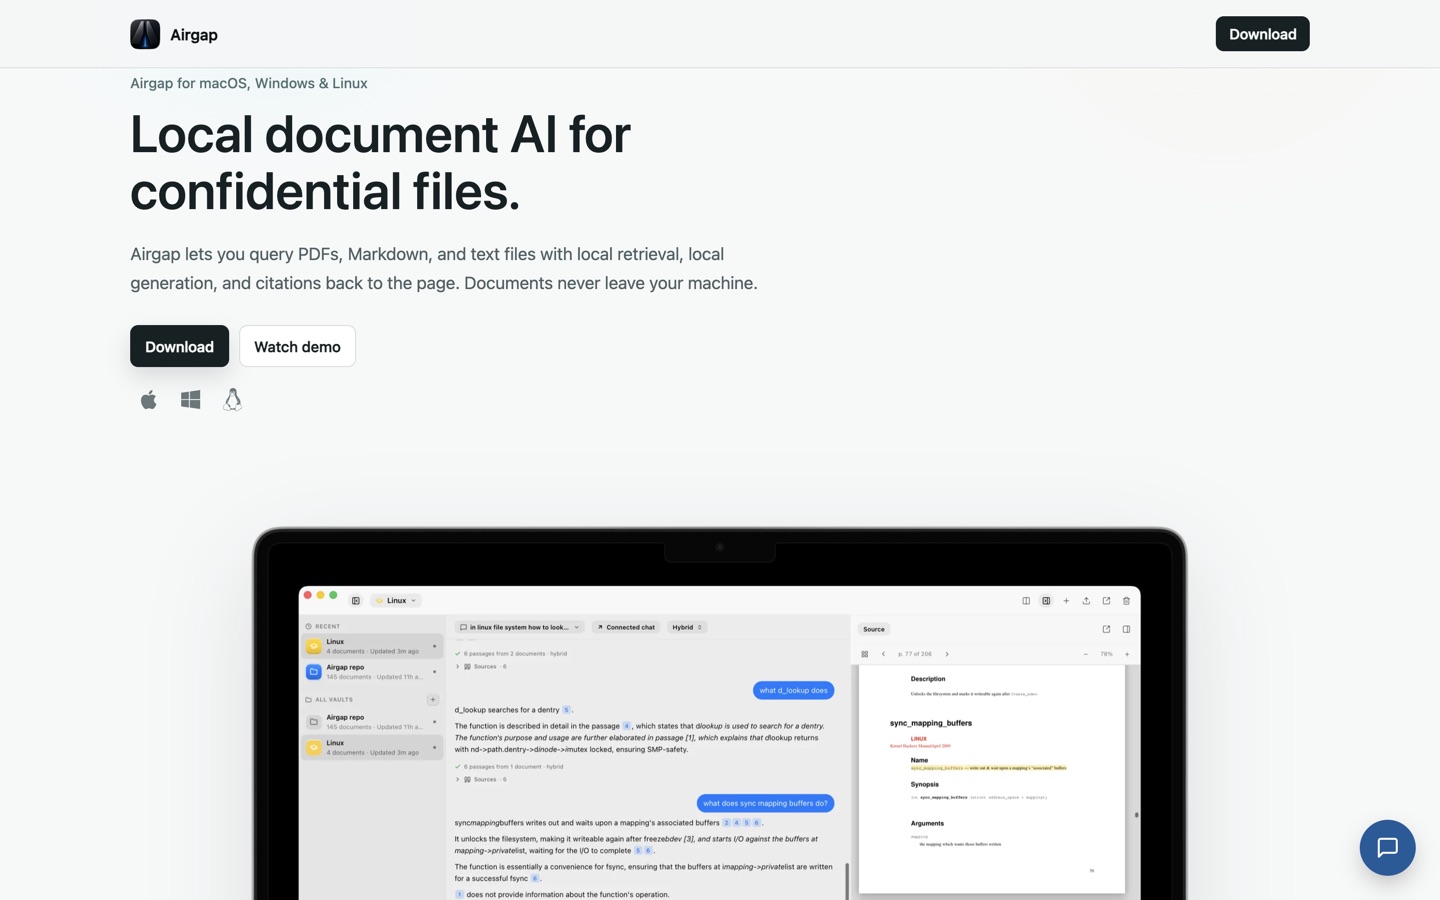
Task: Click the 'what does sync mapping buffers do?' bubble
Action: coord(765,803)
